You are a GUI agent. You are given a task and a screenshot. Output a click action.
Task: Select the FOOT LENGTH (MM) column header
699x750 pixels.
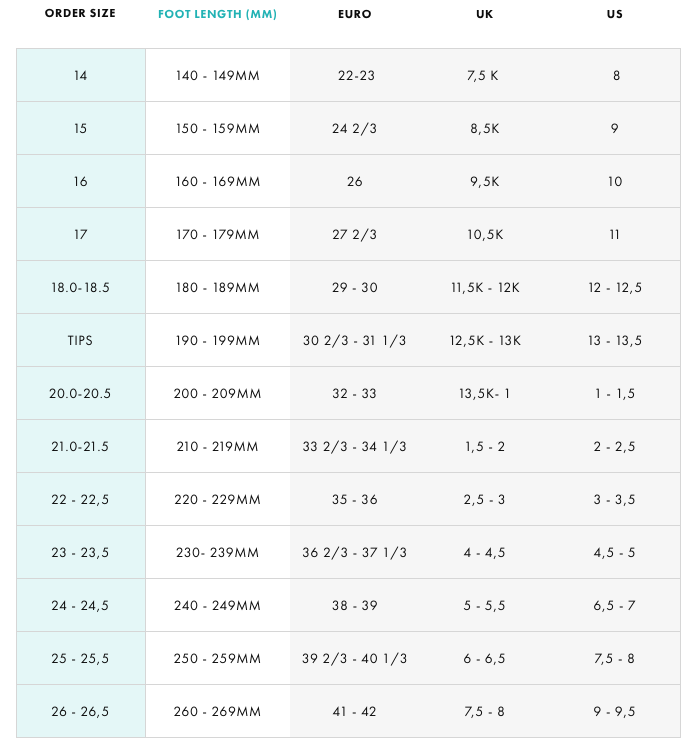217,14
